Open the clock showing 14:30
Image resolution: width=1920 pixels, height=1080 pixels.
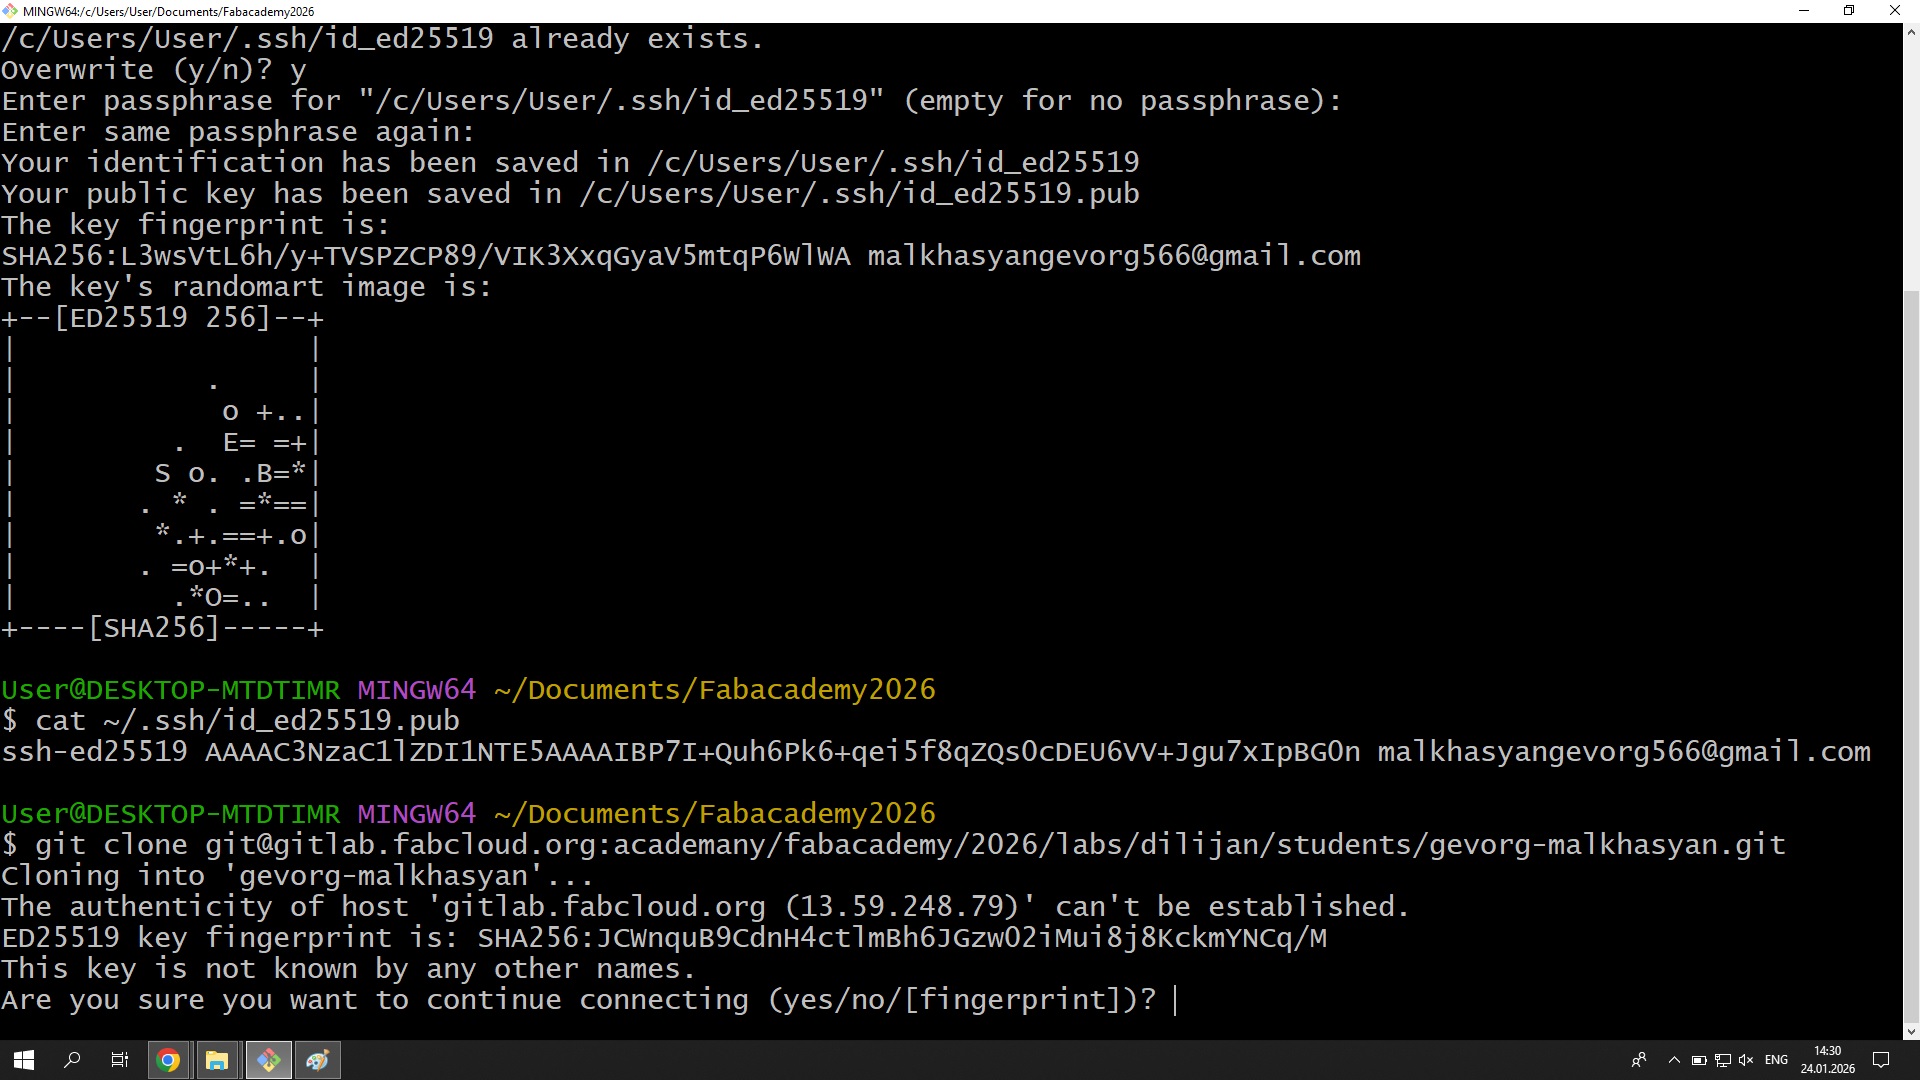(1827, 1060)
